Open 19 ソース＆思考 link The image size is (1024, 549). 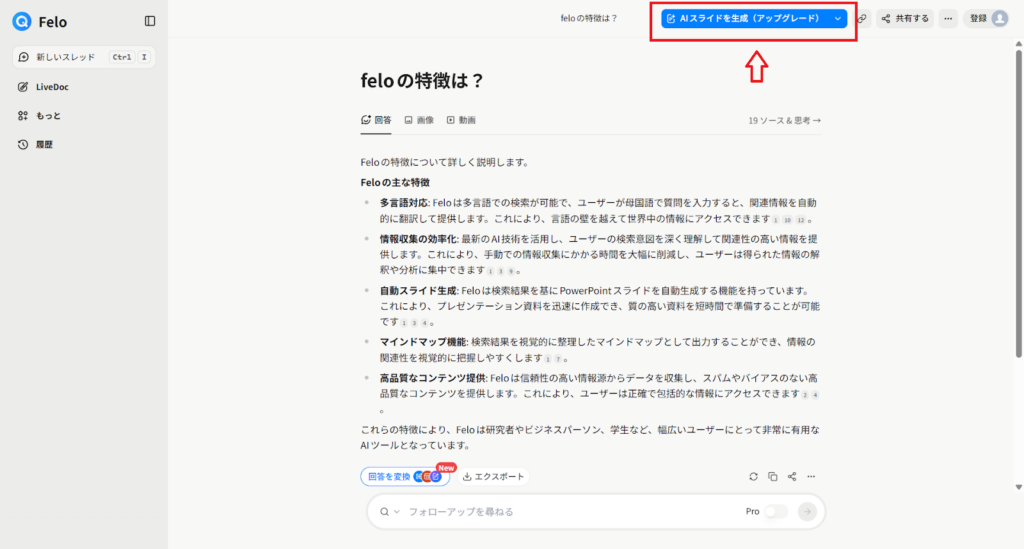pos(784,121)
